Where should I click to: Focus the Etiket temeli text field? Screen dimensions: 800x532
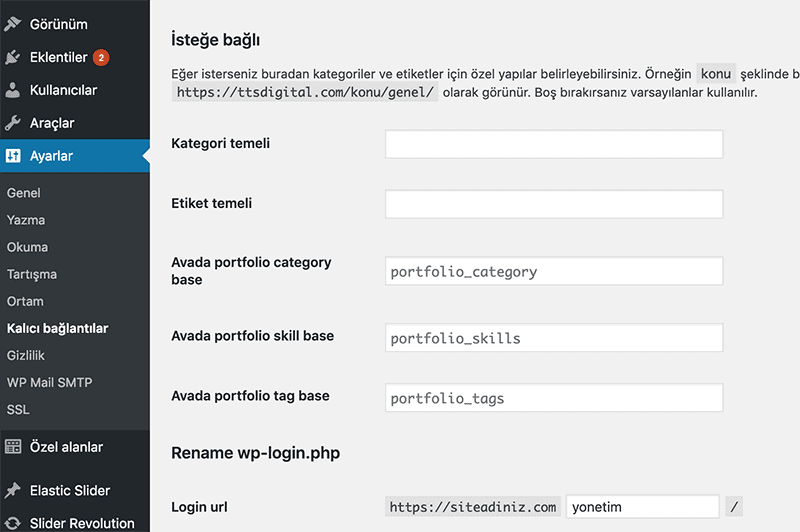pyautogui.click(x=554, y=204)
